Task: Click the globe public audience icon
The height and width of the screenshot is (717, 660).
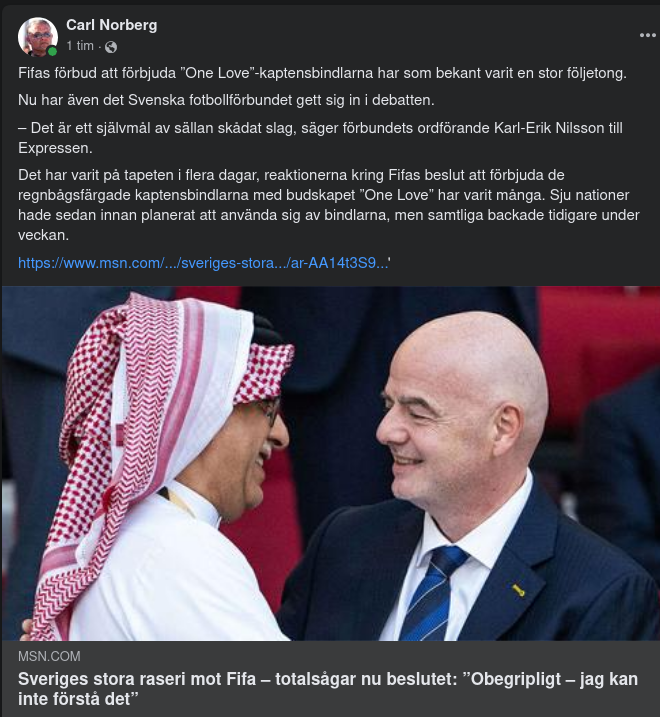Action: 111,47
